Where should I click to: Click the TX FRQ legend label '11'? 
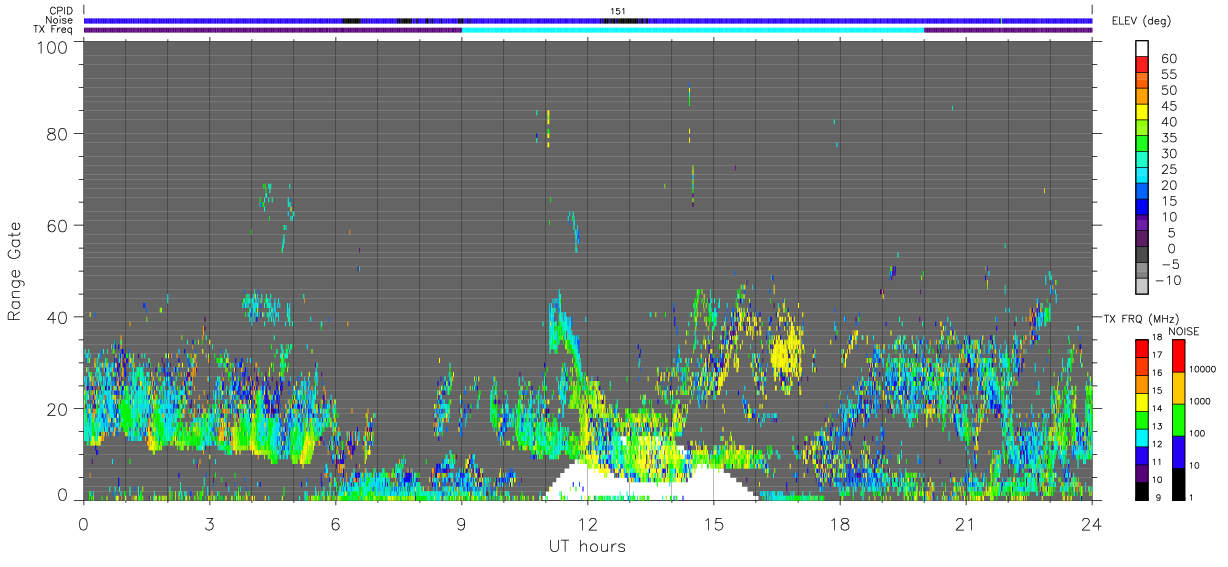pyautogui.click(x=1158, y=462)
